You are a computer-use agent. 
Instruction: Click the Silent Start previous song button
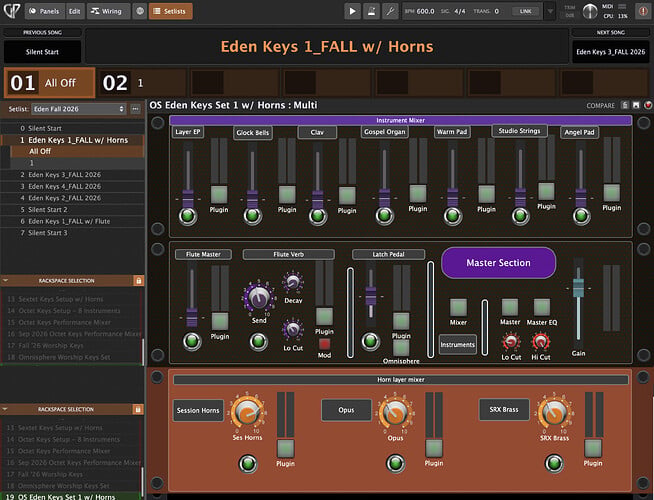(x=42, y=52)
